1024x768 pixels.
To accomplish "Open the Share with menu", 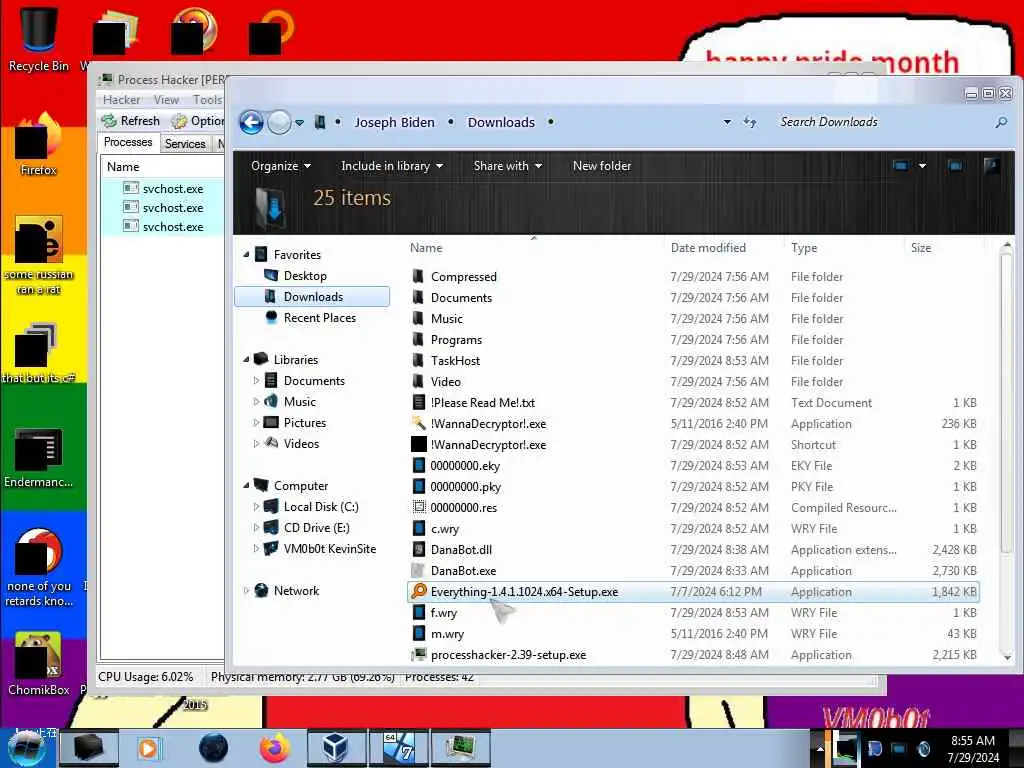I will (x=507, y=166).
